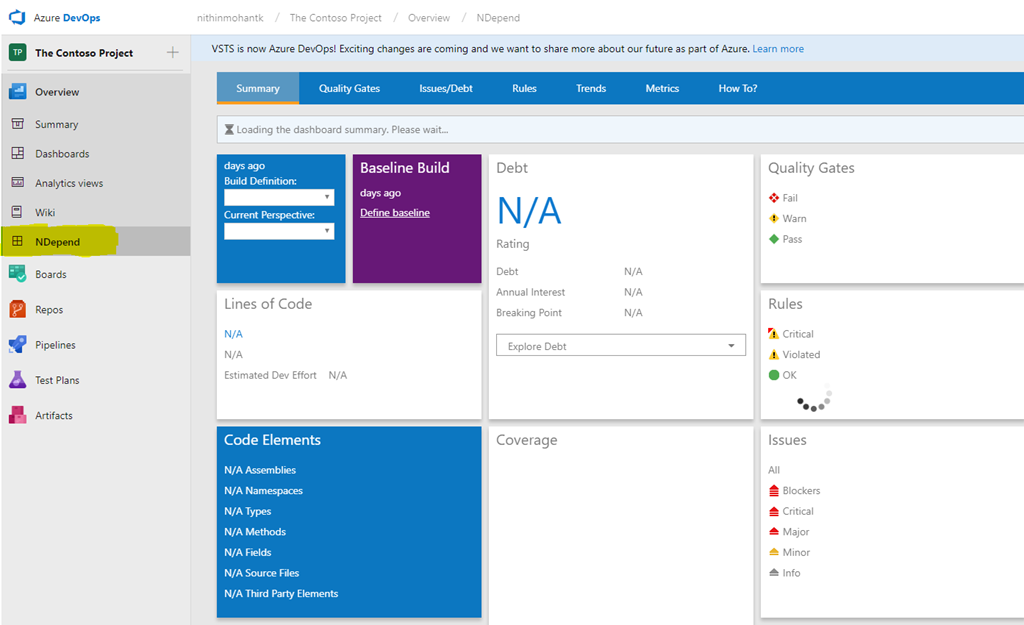Switch to the Issues/Debt tab
Image resolution: width=1024 pixels, height=625 pixels.
point(446,88)
